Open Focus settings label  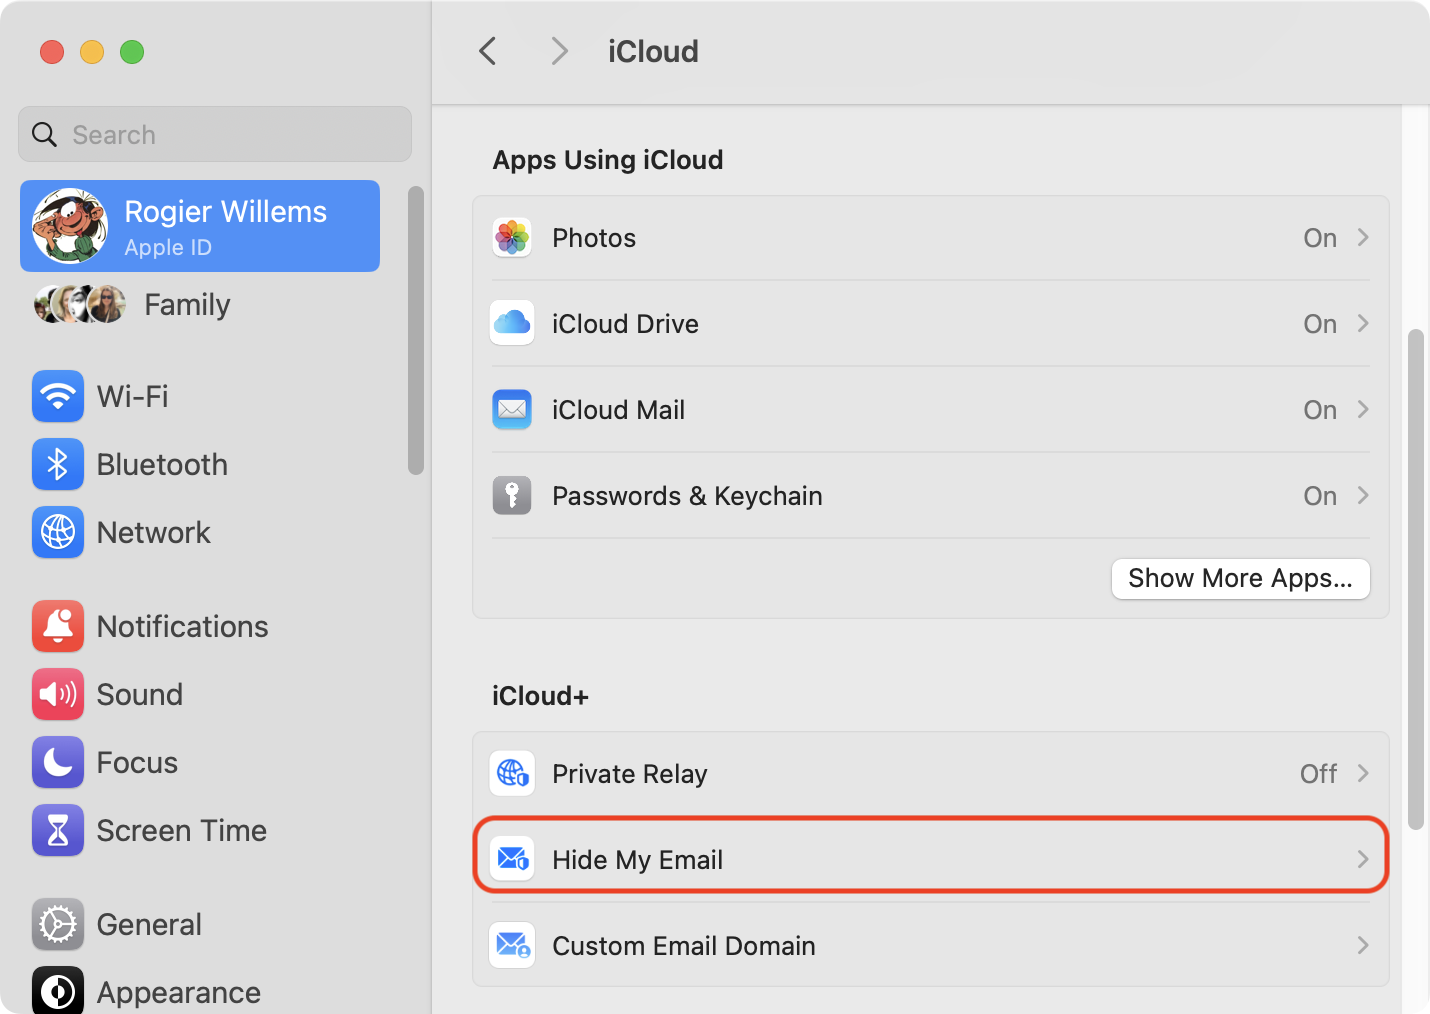137,763
